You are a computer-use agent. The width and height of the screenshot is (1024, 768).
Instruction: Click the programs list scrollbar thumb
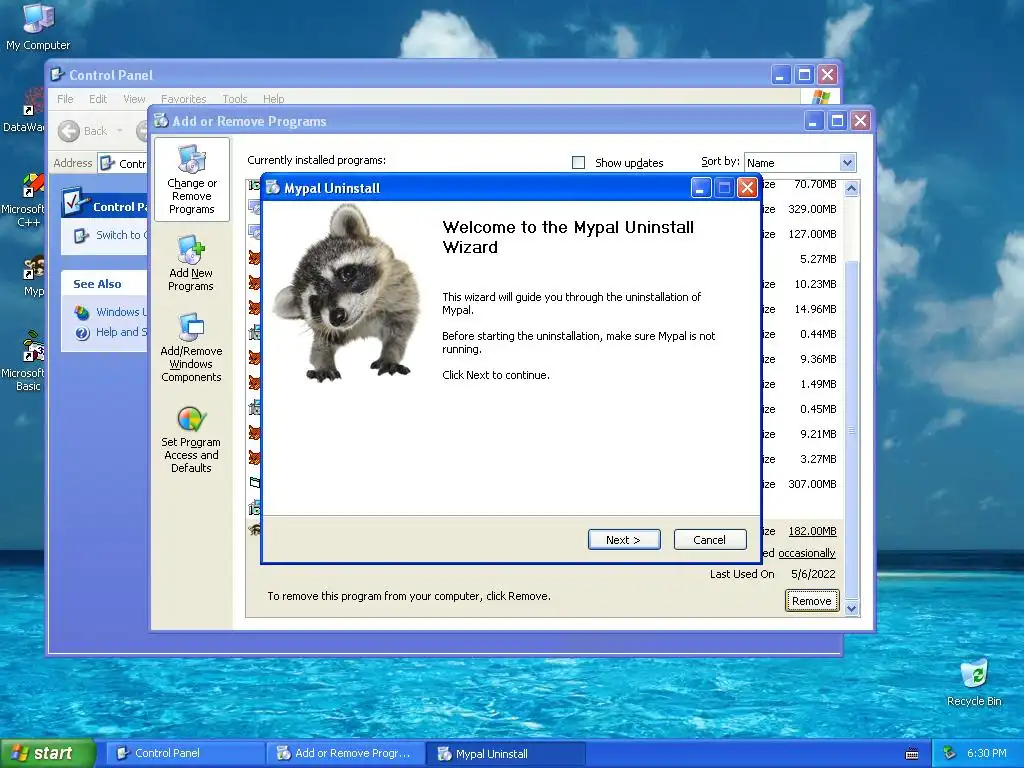tap(851, 428)
